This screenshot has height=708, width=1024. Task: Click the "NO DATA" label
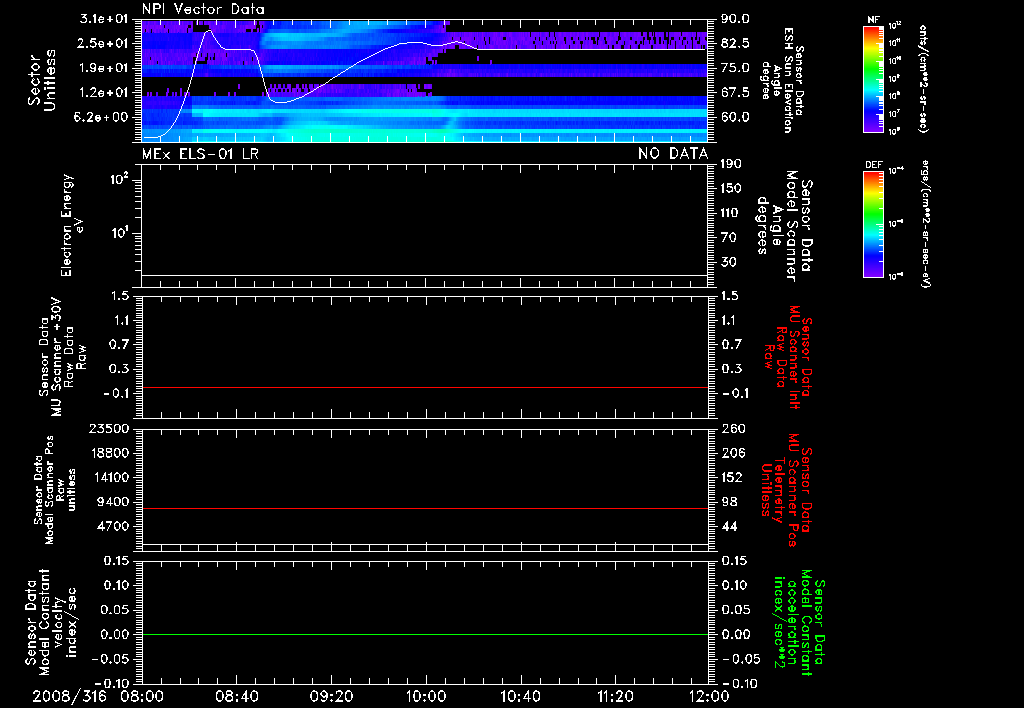673,154
